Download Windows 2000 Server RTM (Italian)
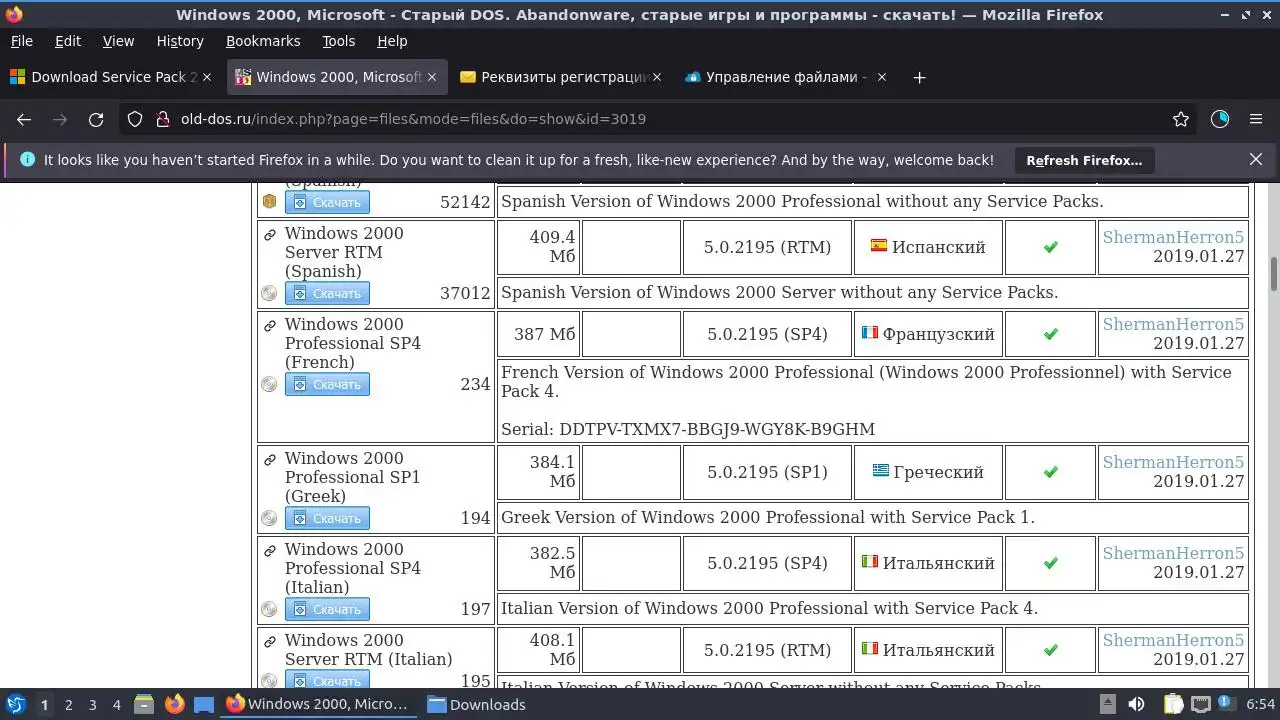The width and height of the screenshot is (1280, 720). click(x=327, y=679)
